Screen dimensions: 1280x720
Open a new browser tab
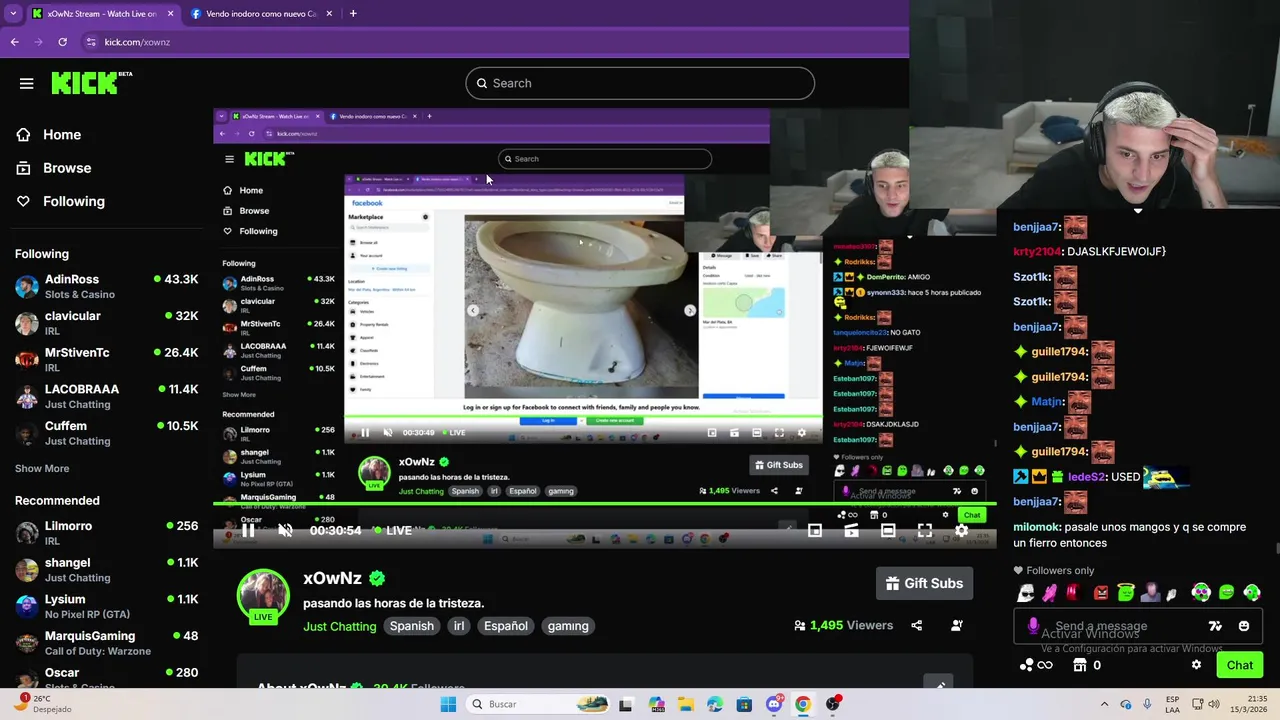coord(353,14)
